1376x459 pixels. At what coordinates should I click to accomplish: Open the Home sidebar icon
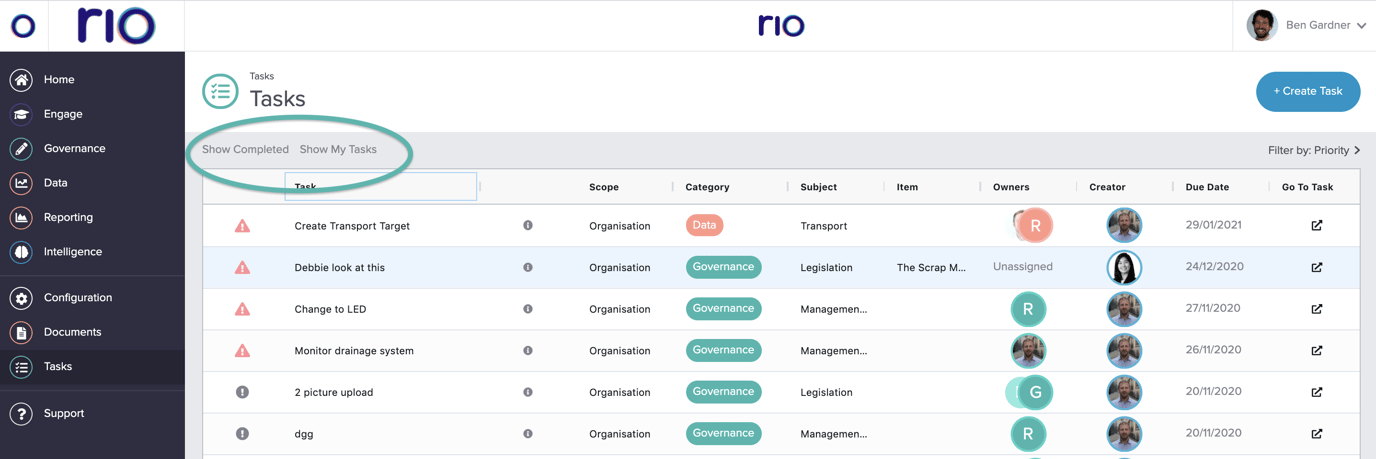[x=21, y=80]
